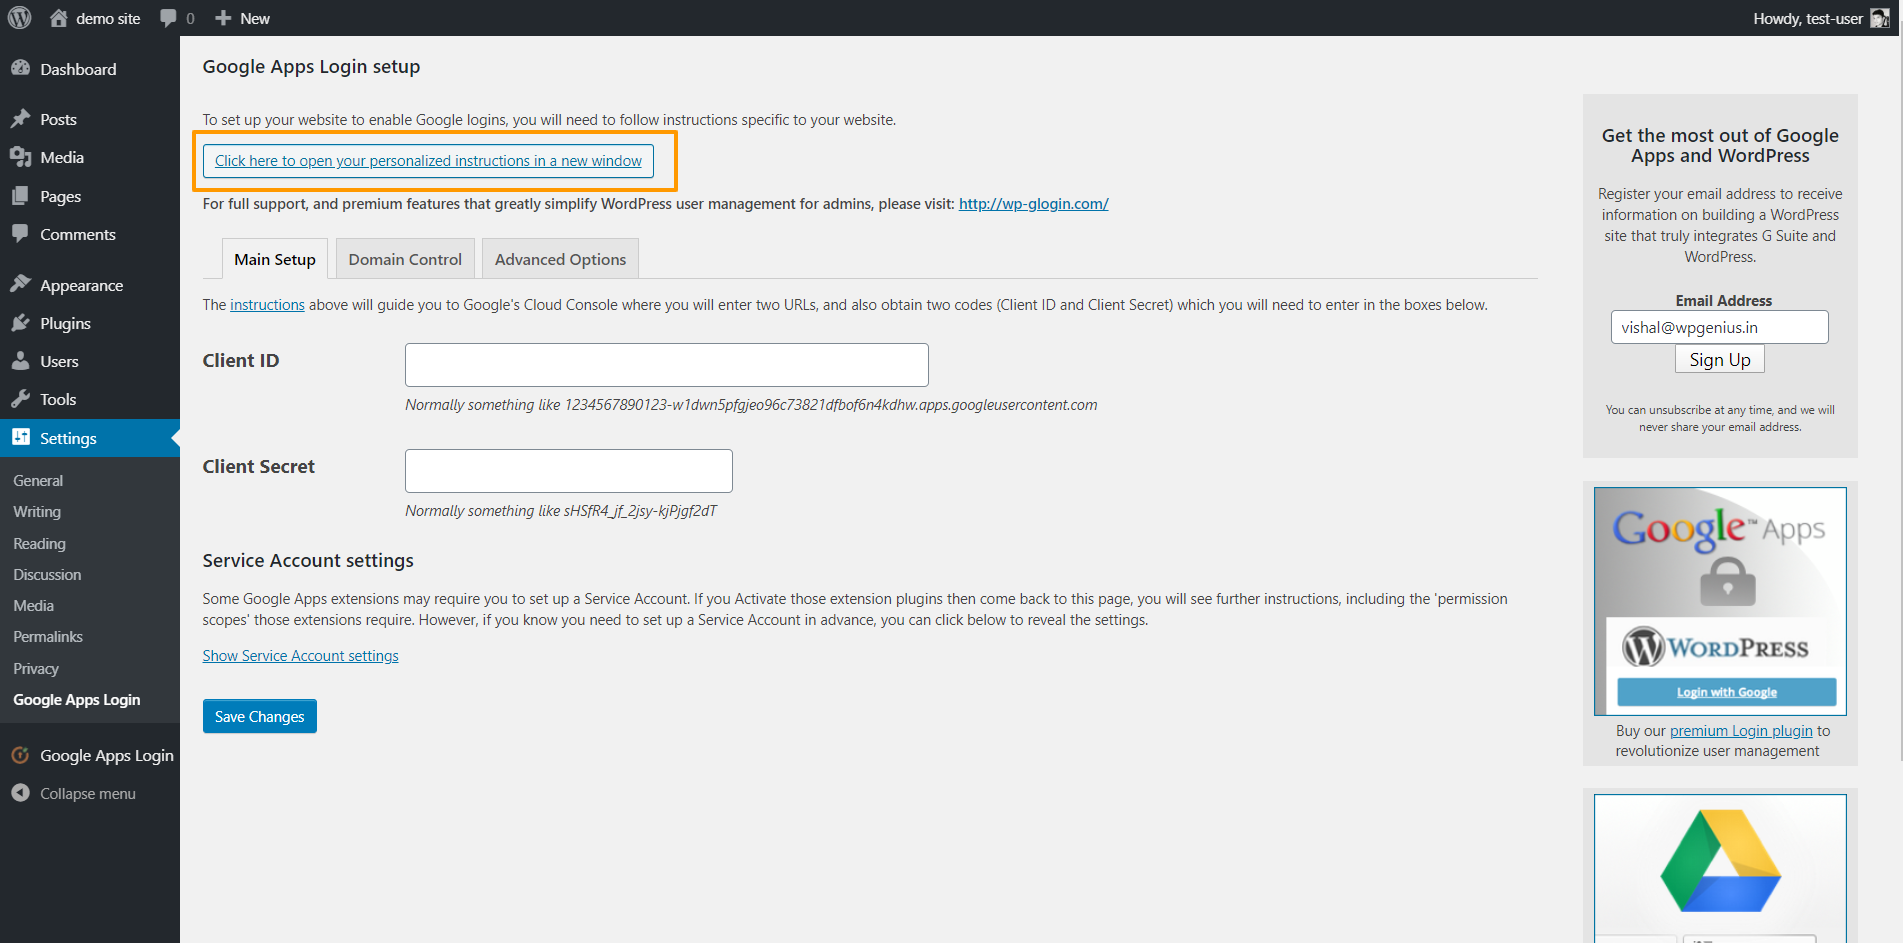Screen dimensions: 1903x943
Task: Click the Collapse menu arrow icon
Action: tap(21, 793)
